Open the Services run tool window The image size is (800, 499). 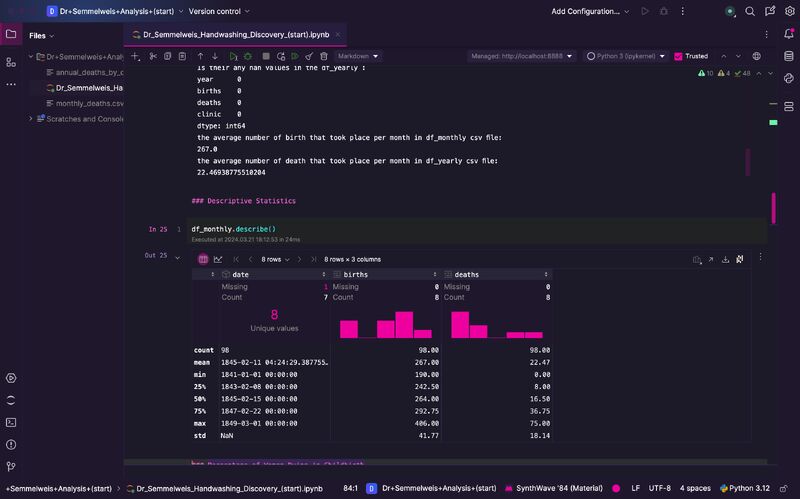coord(11,378)
